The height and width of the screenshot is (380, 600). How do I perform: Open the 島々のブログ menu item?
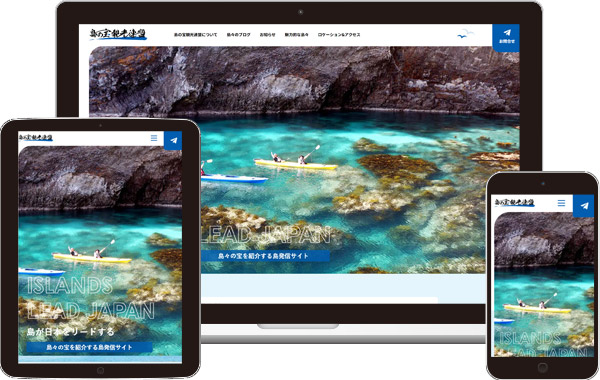(238, 35)
